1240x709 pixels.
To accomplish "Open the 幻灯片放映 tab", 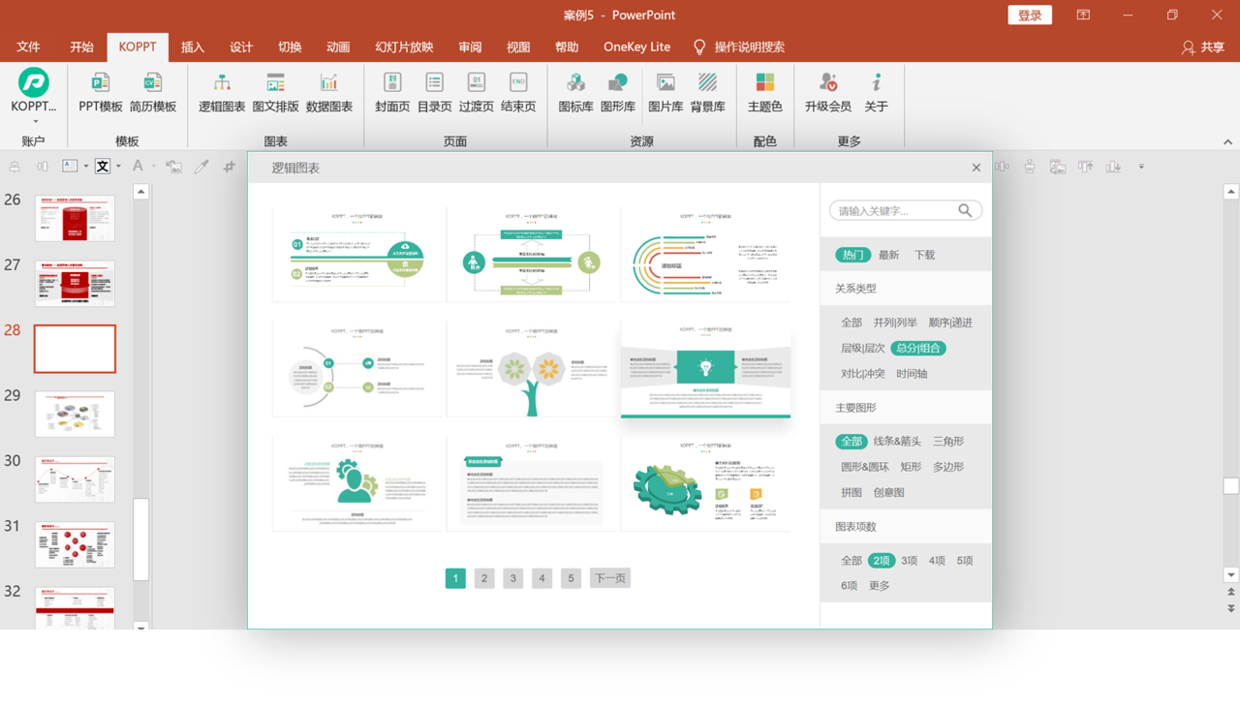I will click(404, 47).
